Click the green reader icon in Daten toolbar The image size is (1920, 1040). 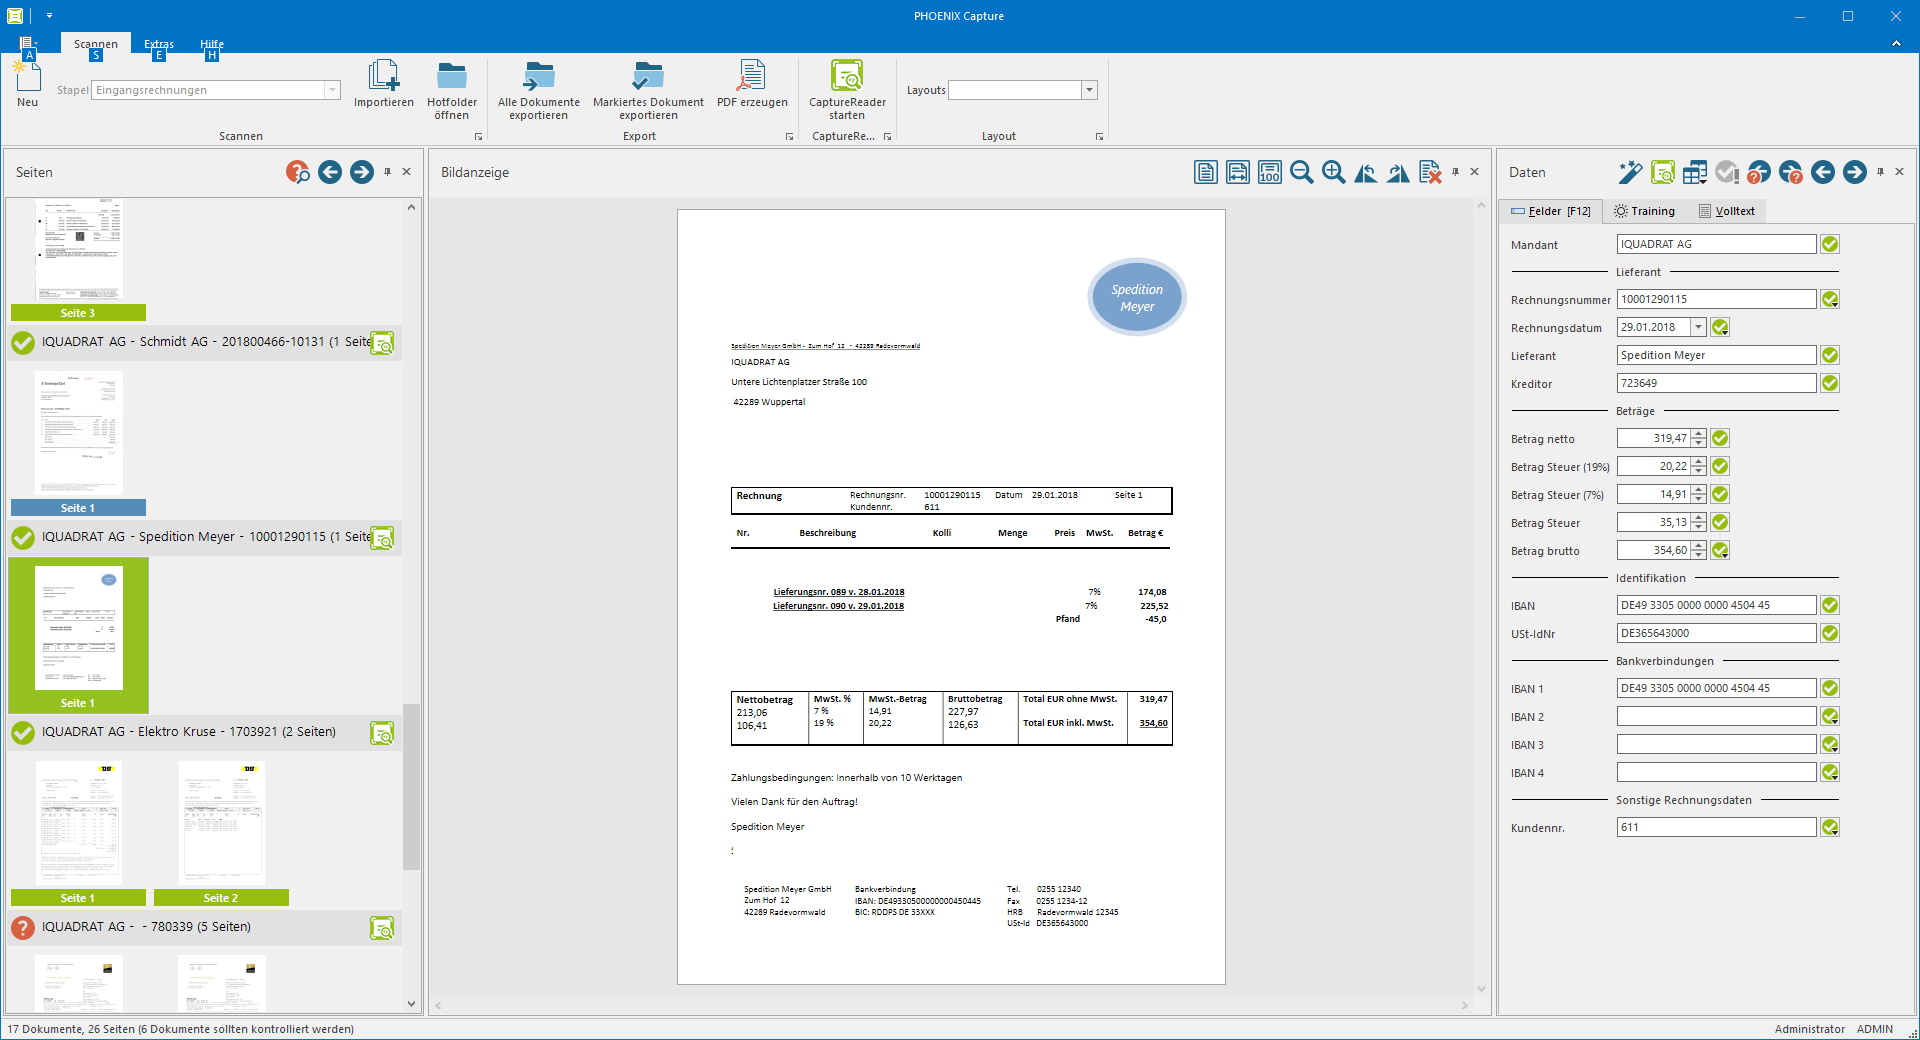click(x=1662, y=172)
